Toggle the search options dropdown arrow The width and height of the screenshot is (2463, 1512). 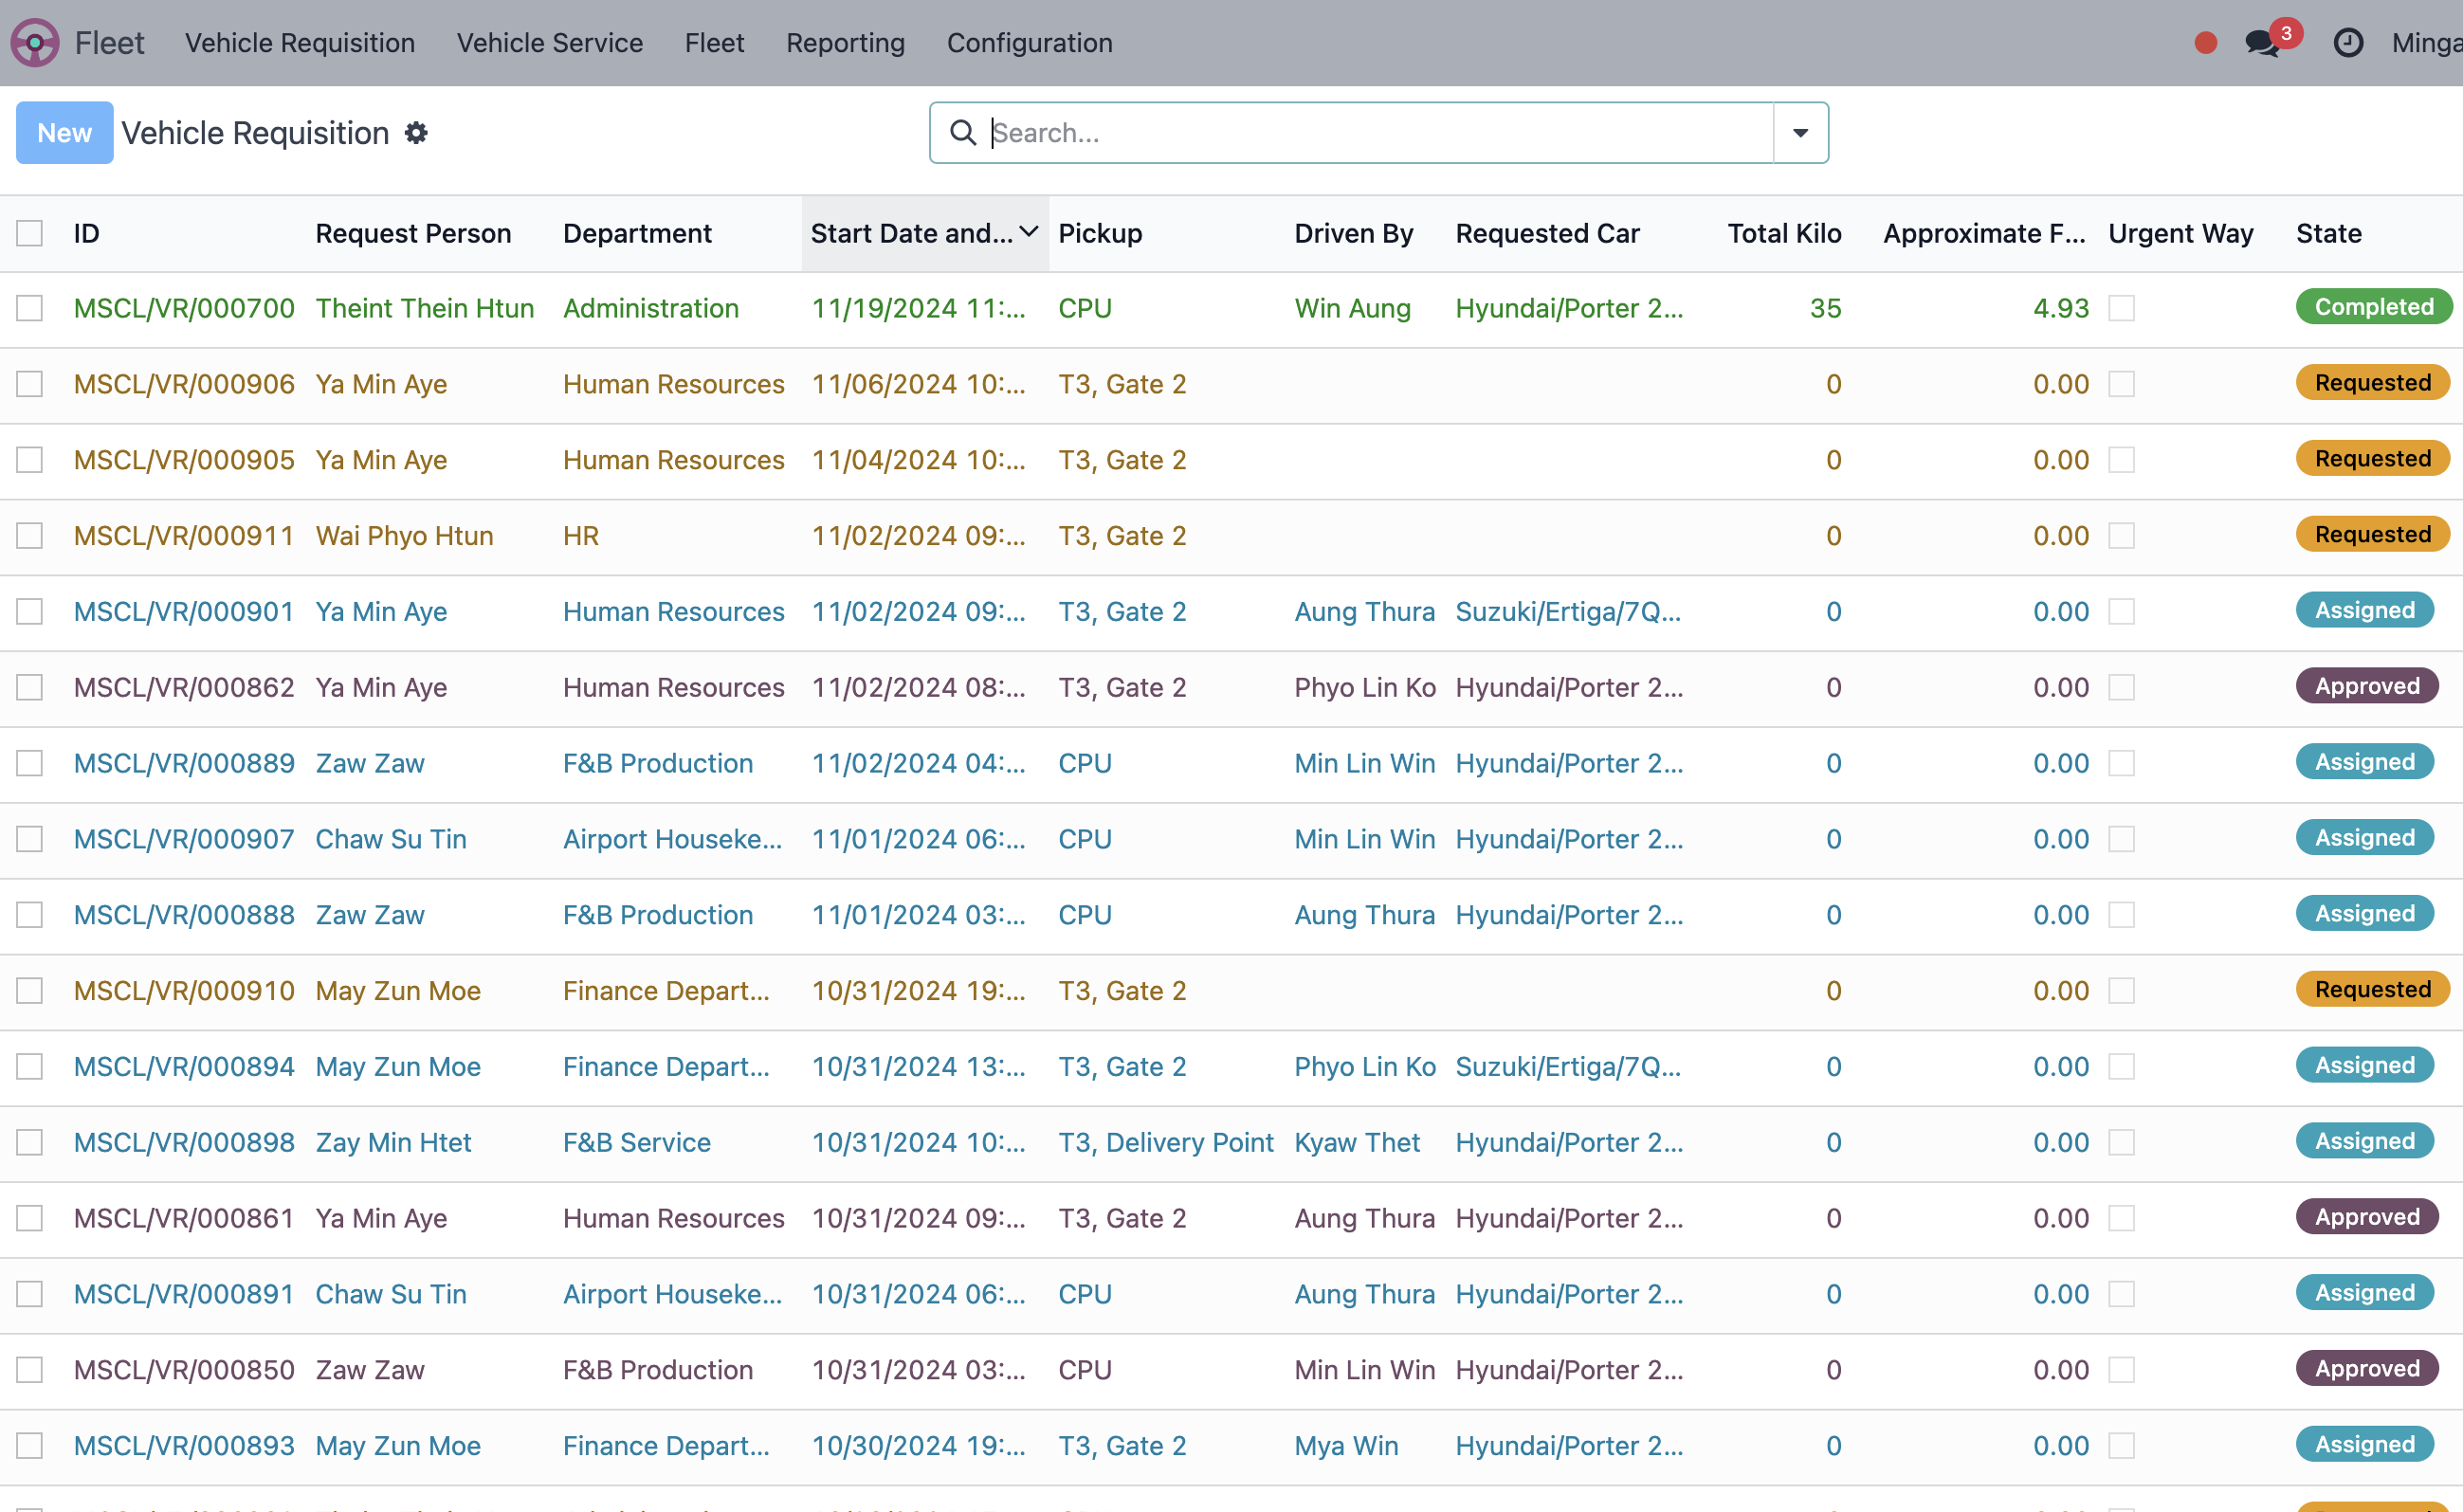1800,132
